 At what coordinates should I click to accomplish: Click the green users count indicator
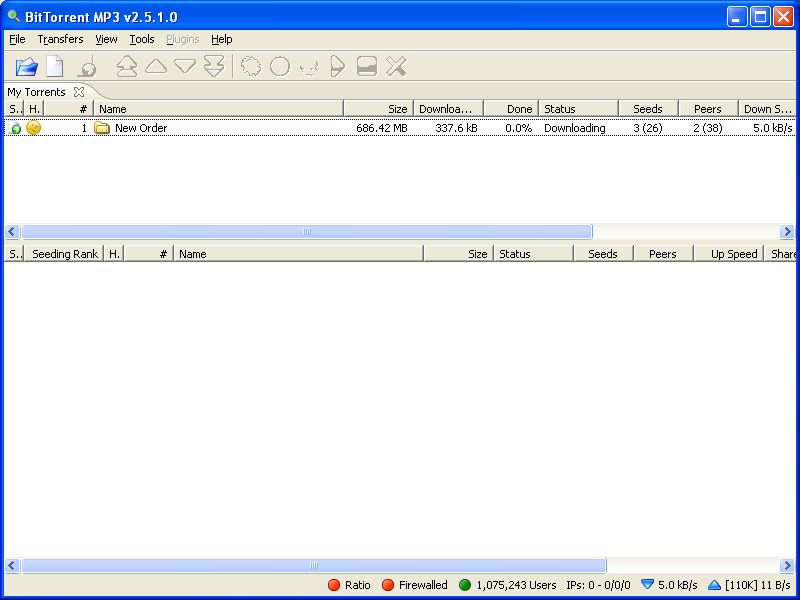coord(465,585)
